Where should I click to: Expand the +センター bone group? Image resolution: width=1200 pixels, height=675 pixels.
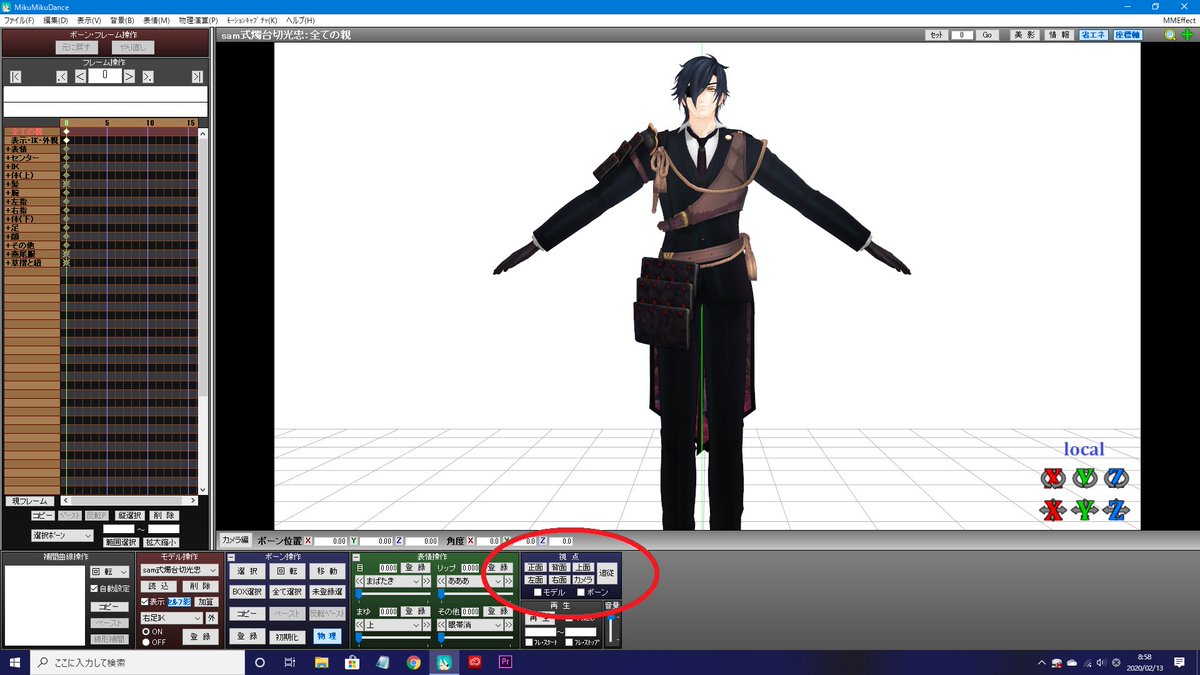pyautogui.click(x=31, y=158)
